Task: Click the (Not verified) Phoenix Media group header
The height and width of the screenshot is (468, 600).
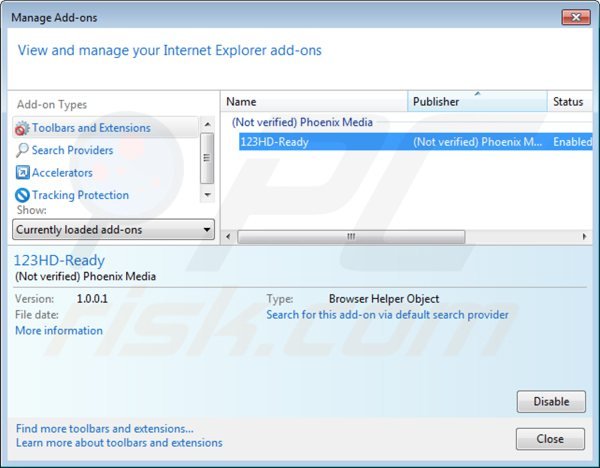Action: (x=302, y=122)
